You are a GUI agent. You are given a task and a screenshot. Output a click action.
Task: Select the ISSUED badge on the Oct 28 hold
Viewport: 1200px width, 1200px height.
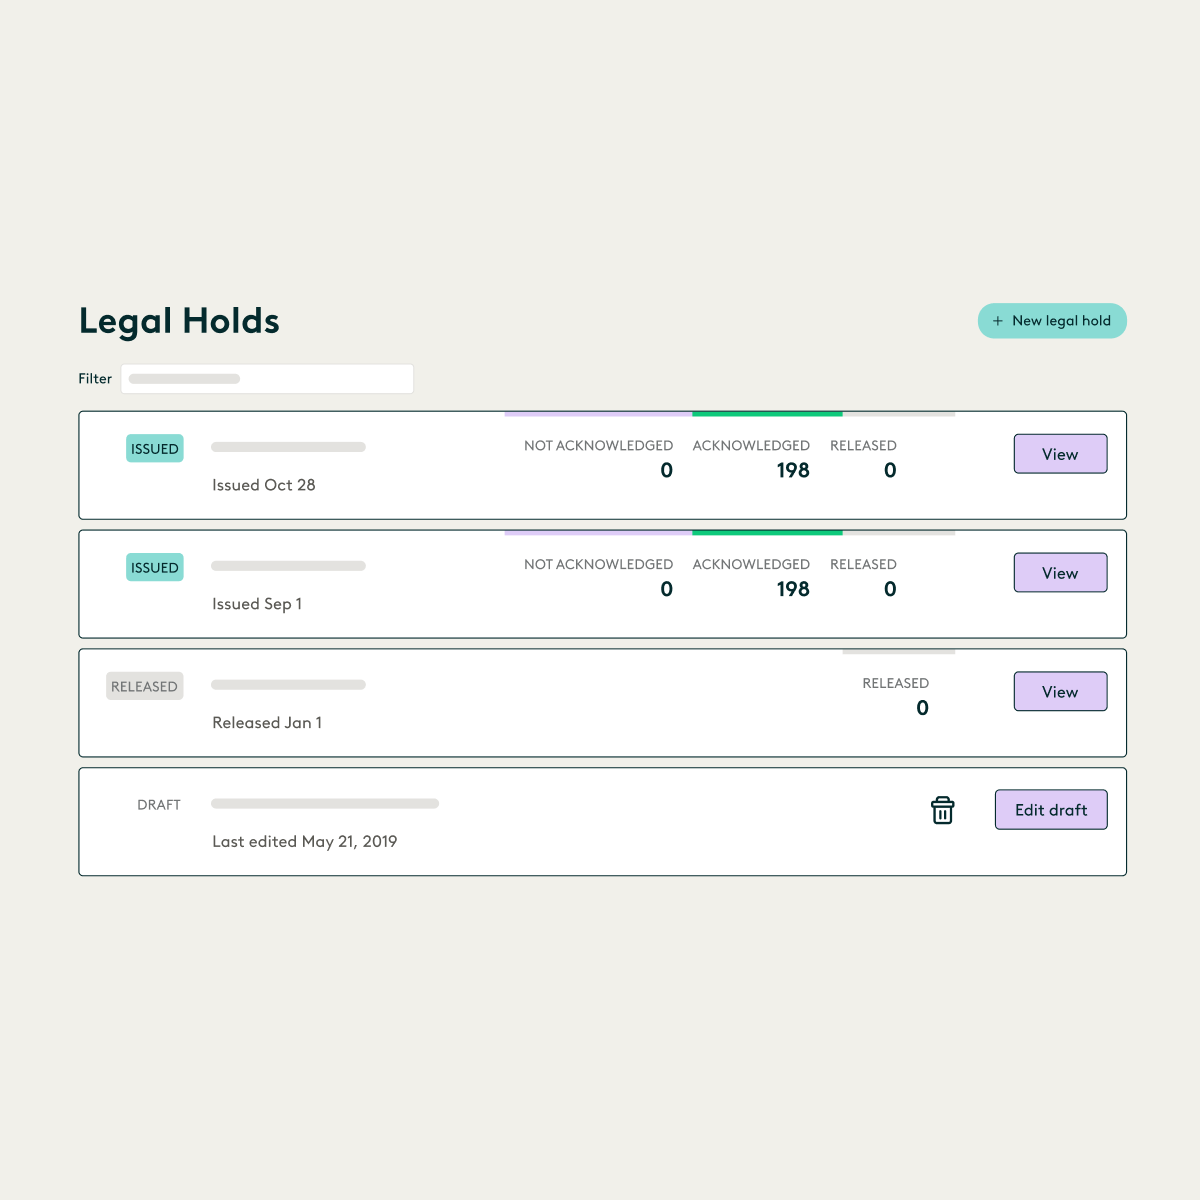[x=154, y=448]
